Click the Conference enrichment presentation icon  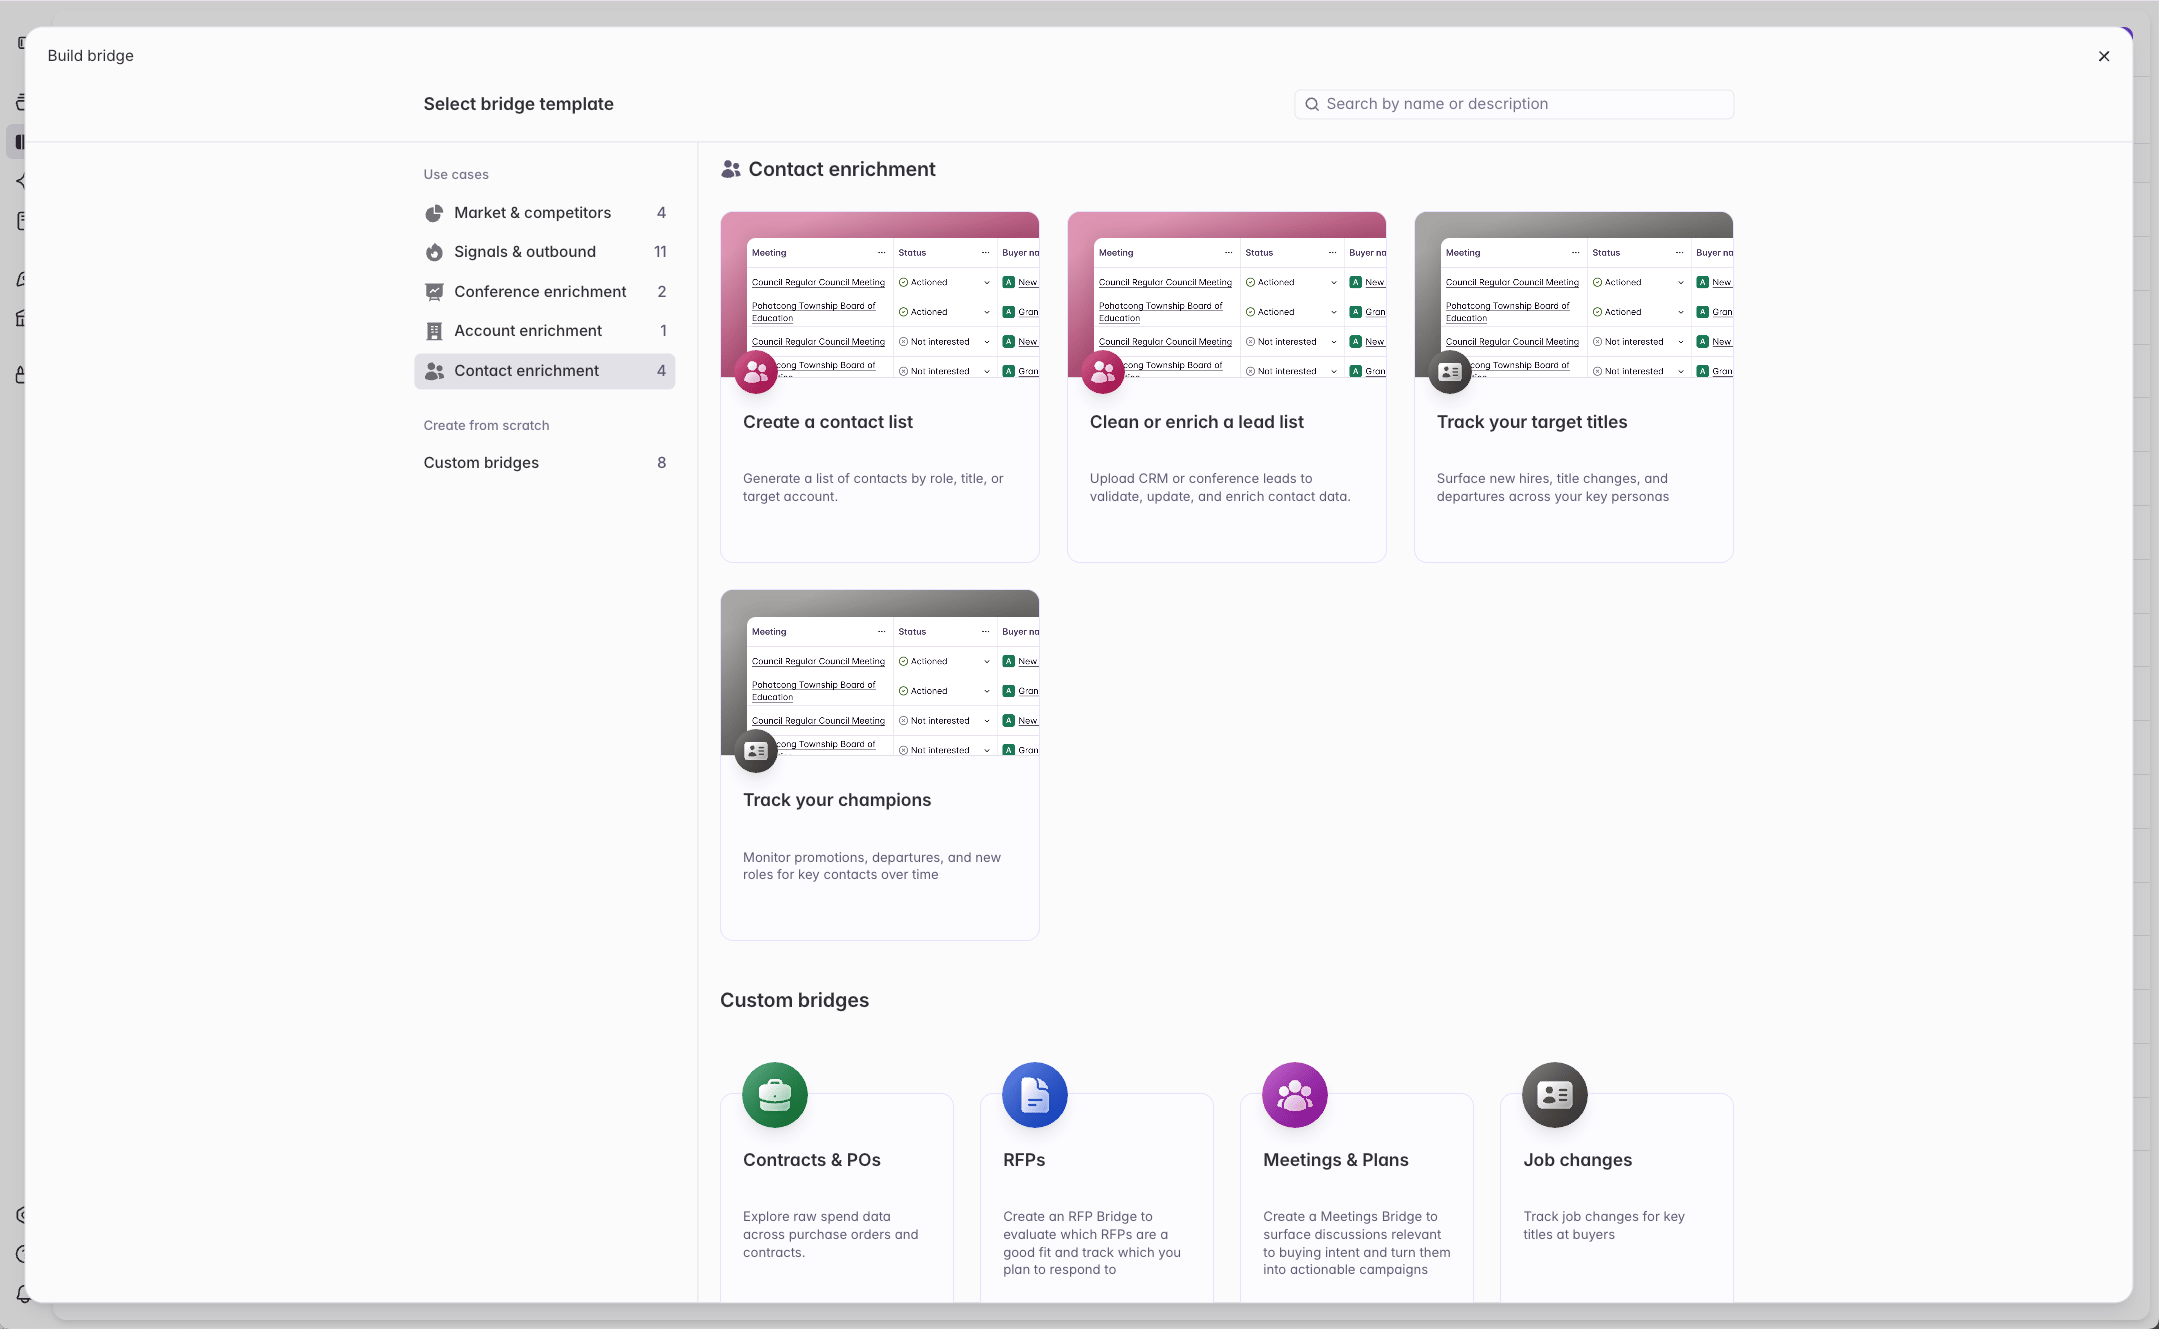[434, 292]
